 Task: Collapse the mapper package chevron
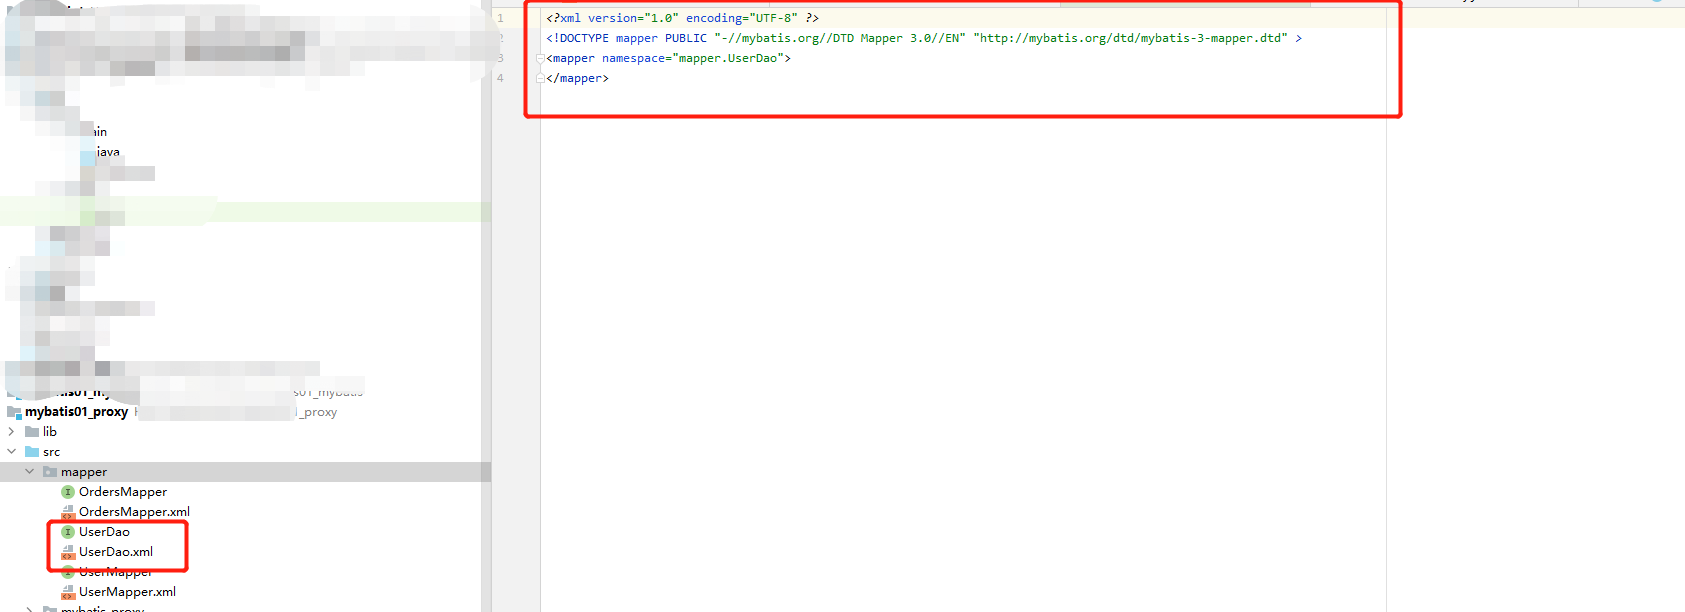pyautogui.click(x=29, y=472)
